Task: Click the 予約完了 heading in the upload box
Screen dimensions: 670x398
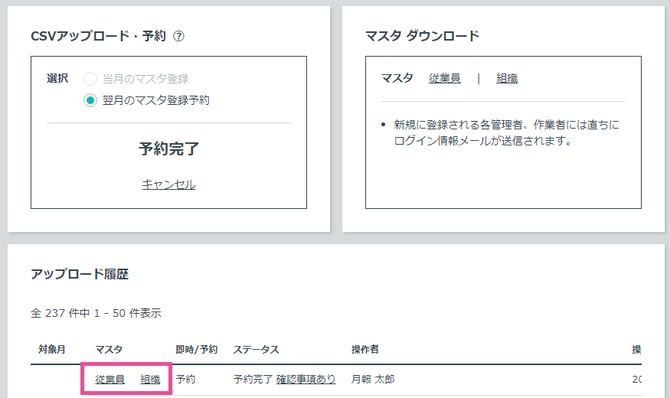Action: click(169, 149)
